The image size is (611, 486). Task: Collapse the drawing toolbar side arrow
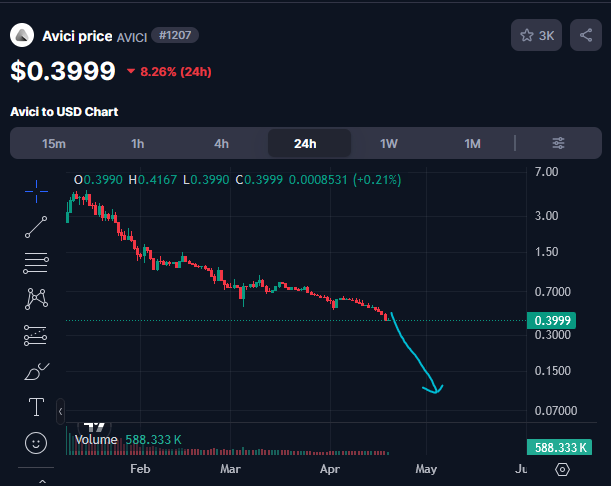coord(60,411)
